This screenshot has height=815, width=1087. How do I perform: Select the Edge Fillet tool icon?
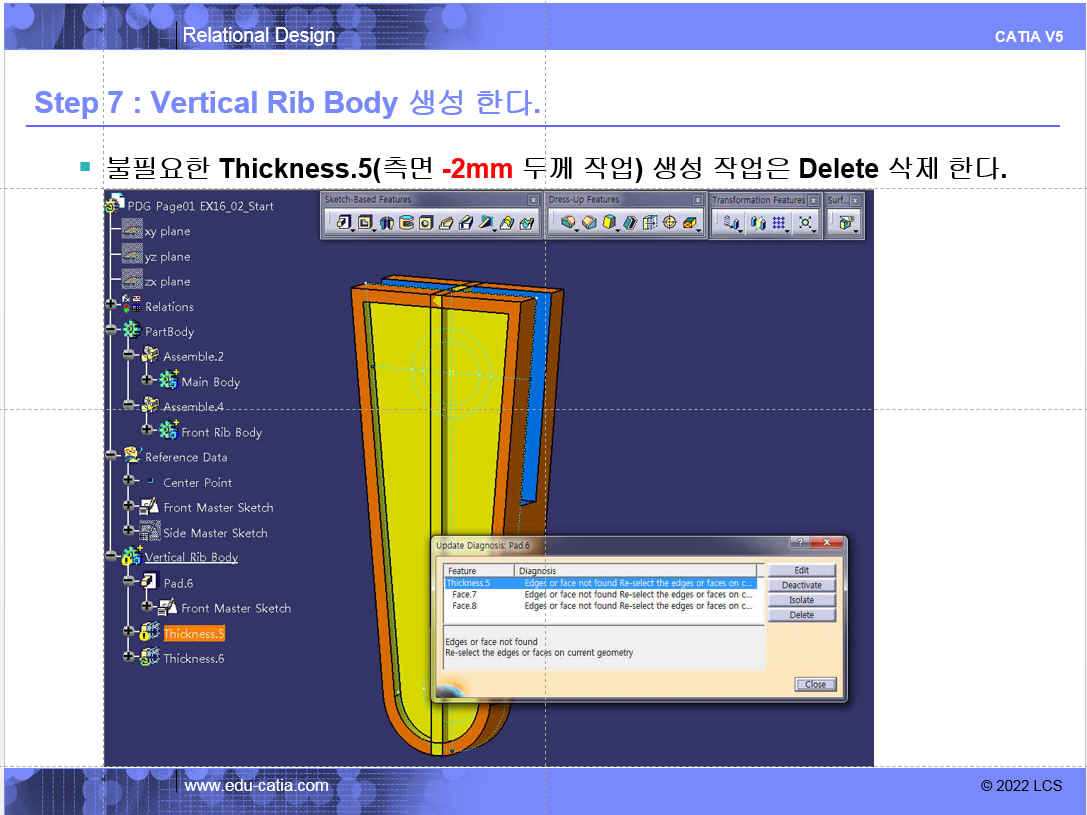click(x=568, y=223)
